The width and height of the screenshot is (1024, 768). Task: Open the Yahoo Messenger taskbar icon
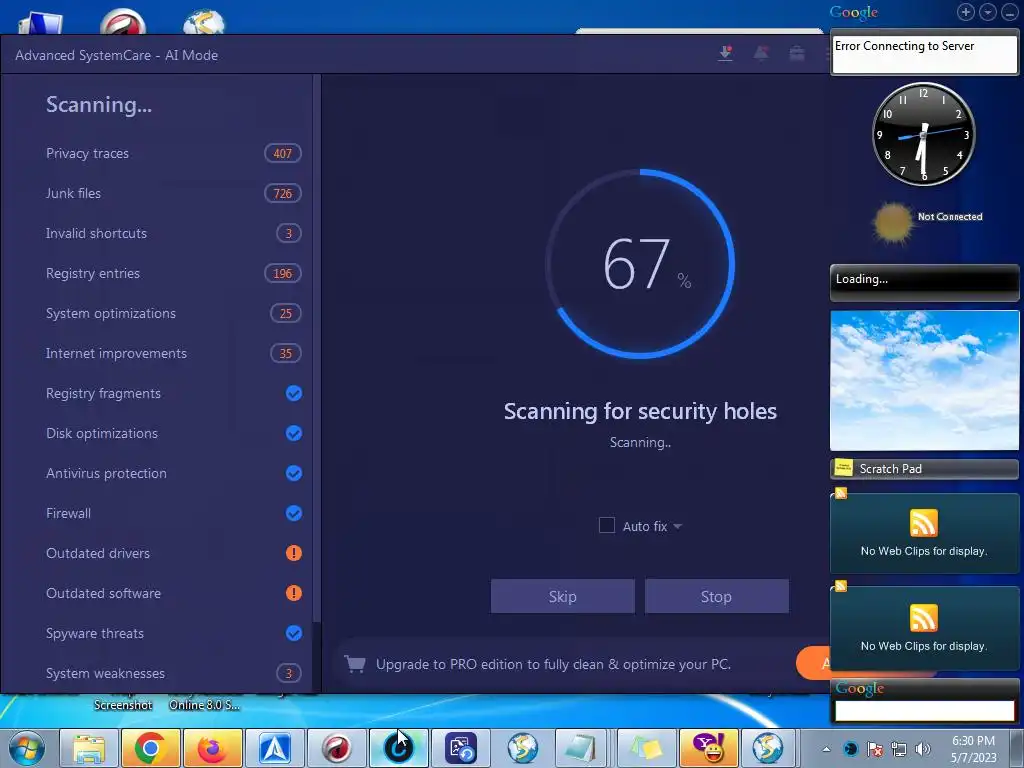(708, 748)
